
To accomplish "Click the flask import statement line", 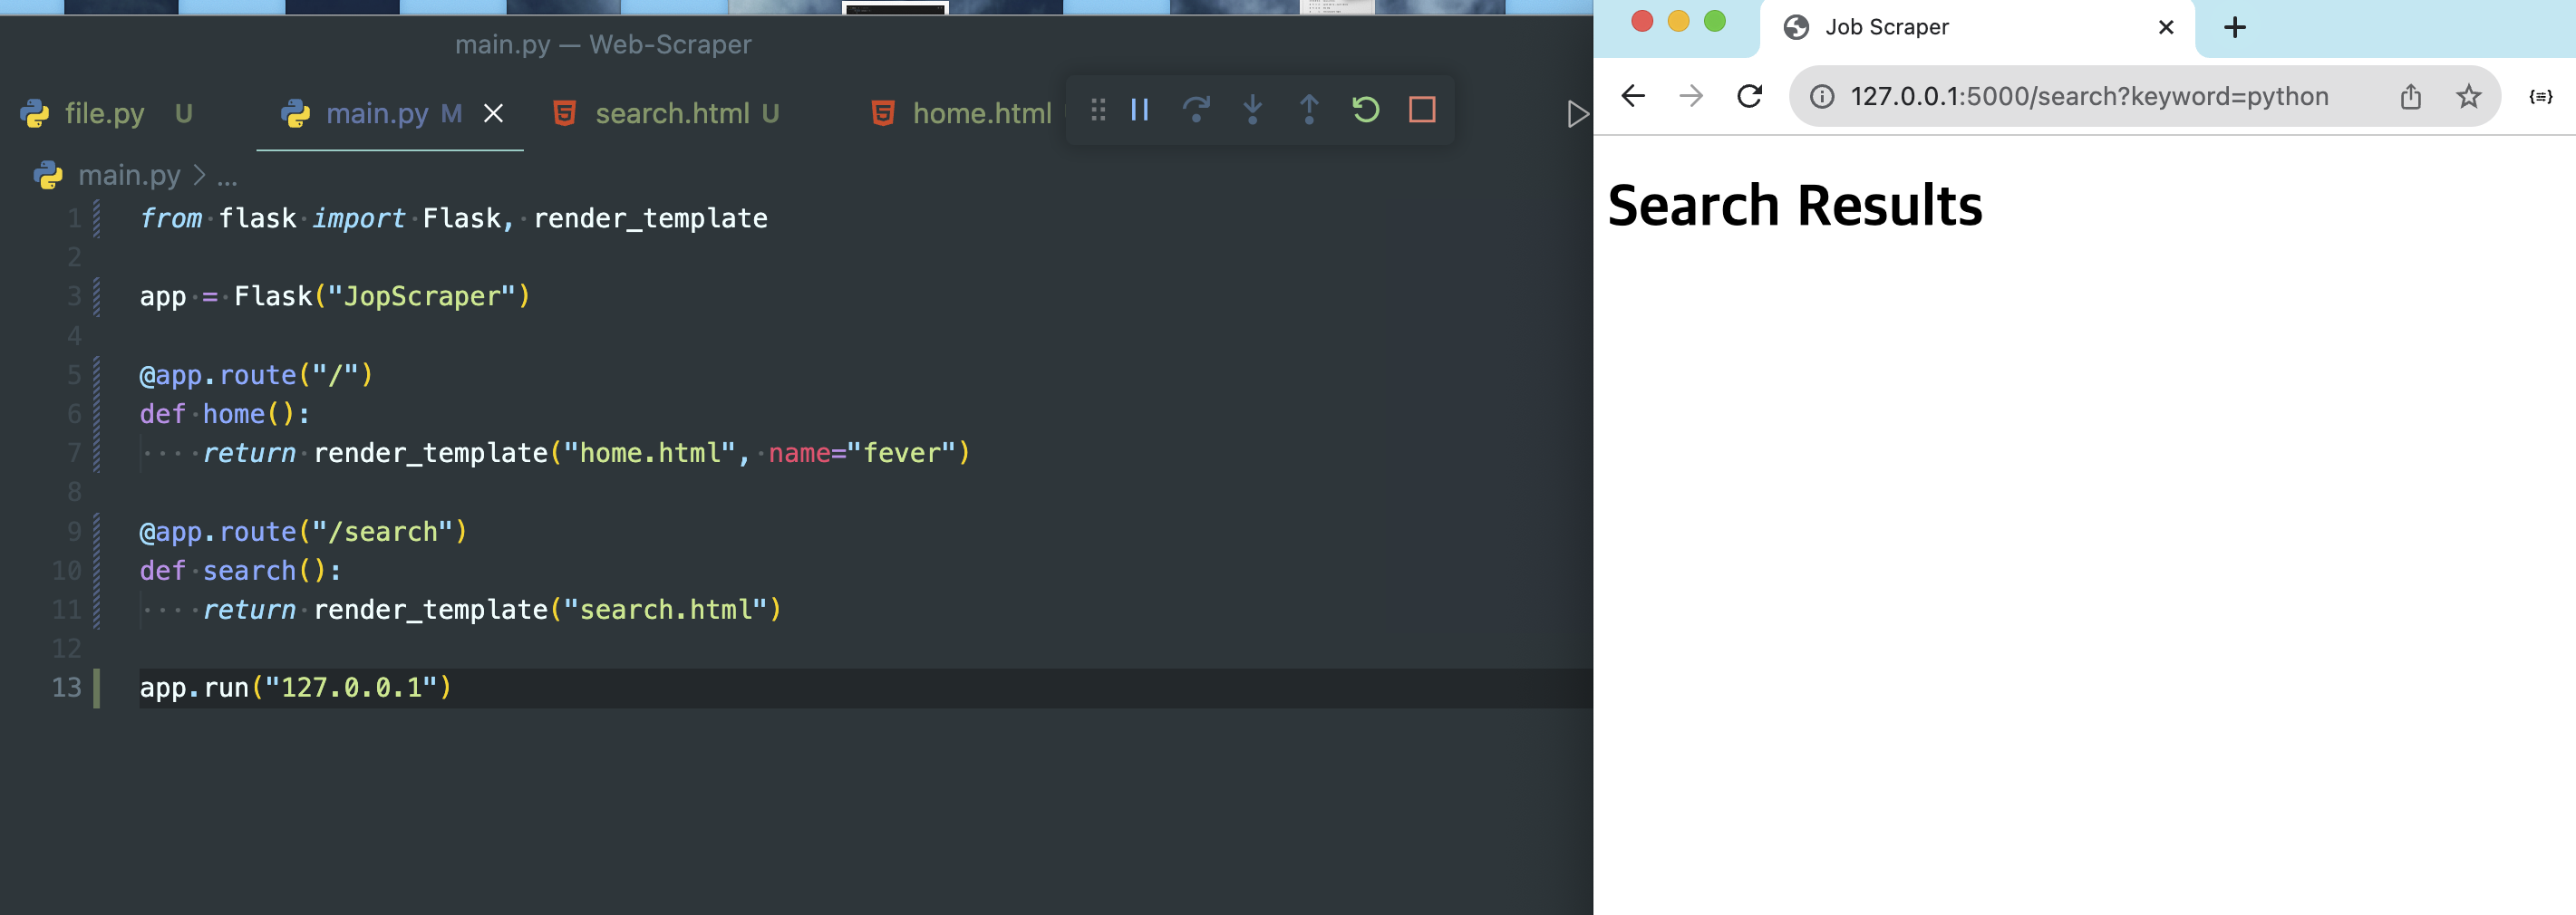I will tap(454, 218).
